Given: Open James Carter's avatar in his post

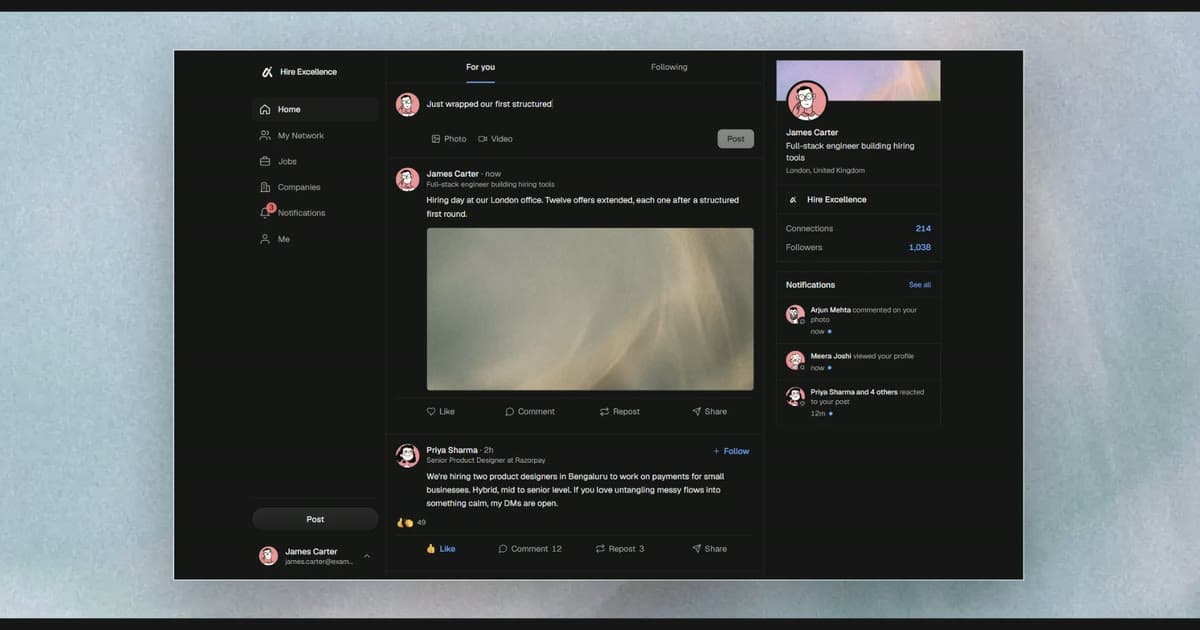Looking at the screenshot, I should (407, 179).
